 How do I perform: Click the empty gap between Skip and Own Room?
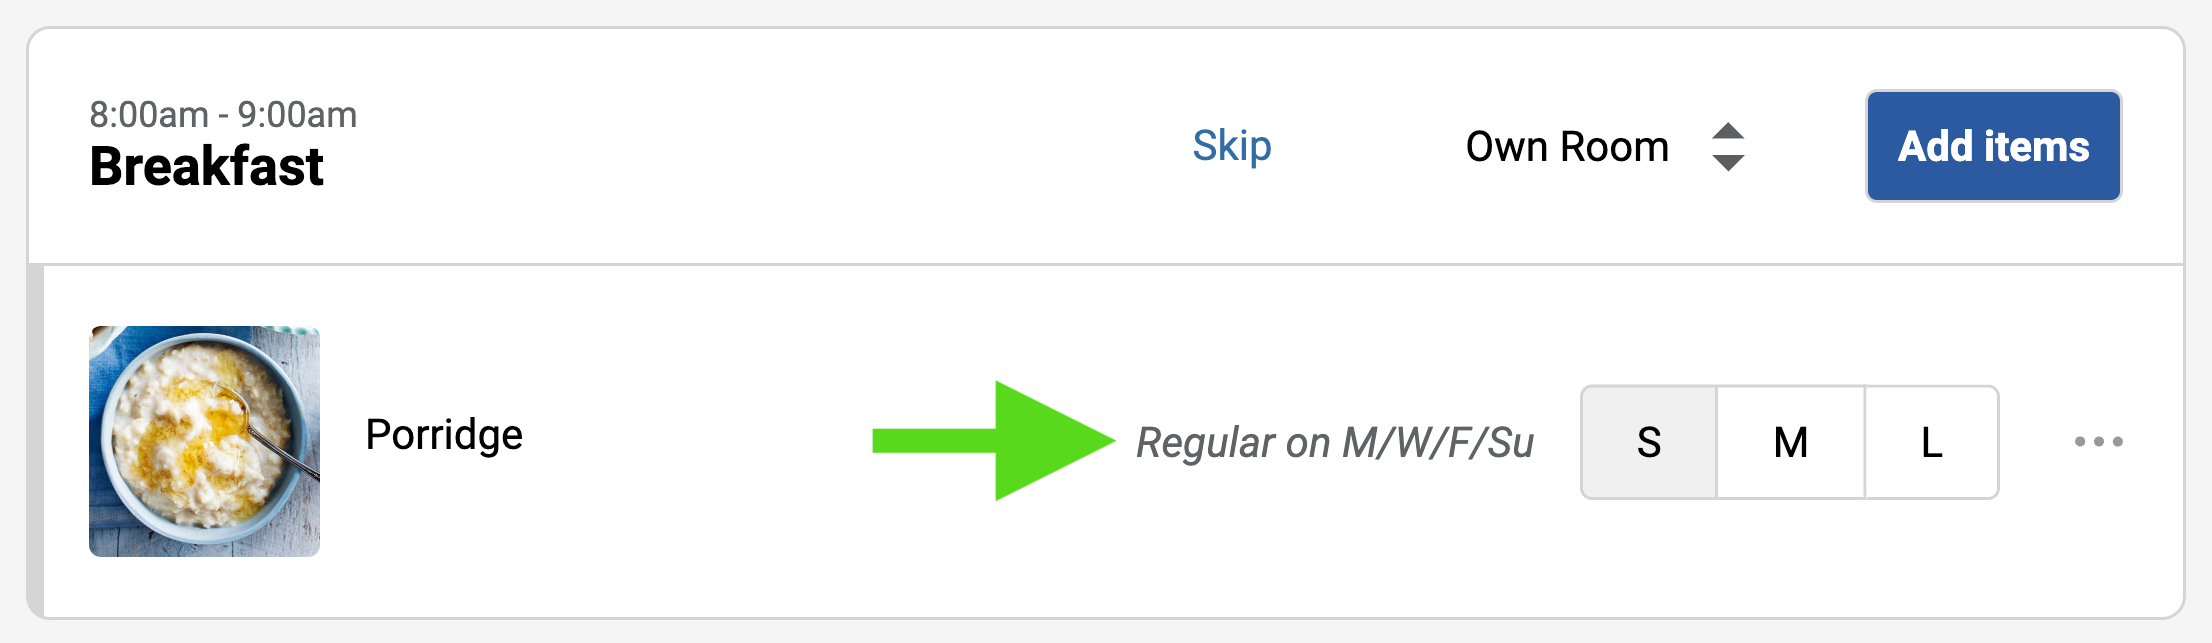1368,146
